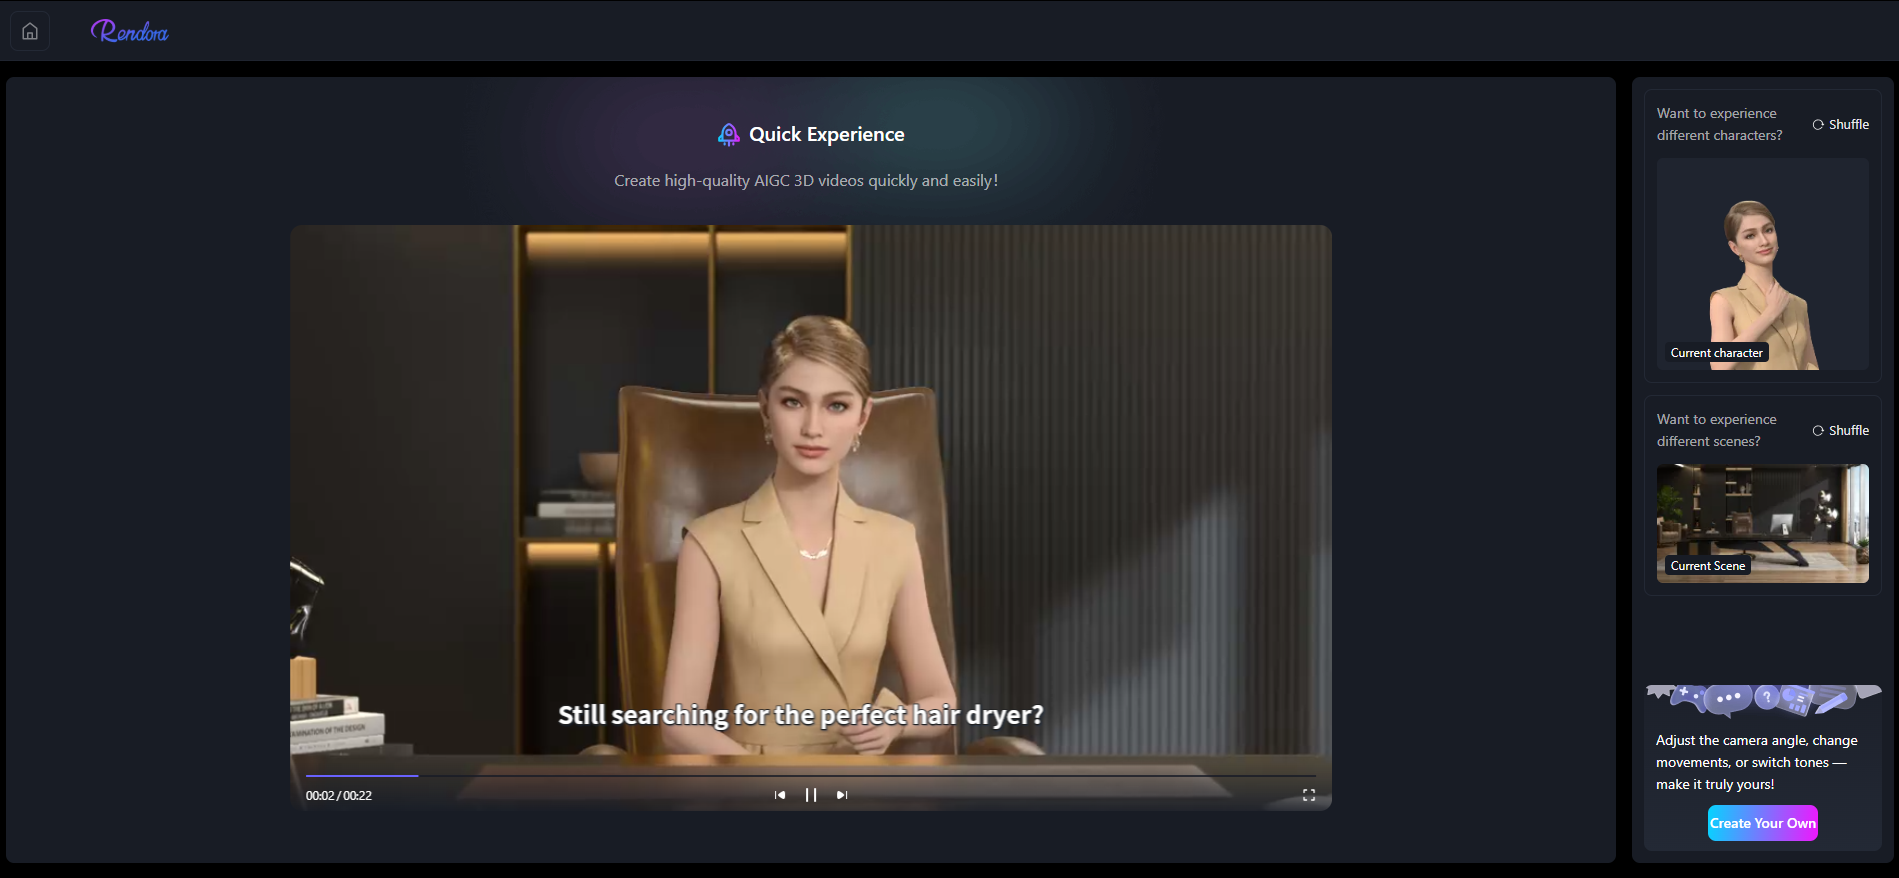Shuffle to a different scene
The image size is (1899, 878).
tap(1841, 431)
